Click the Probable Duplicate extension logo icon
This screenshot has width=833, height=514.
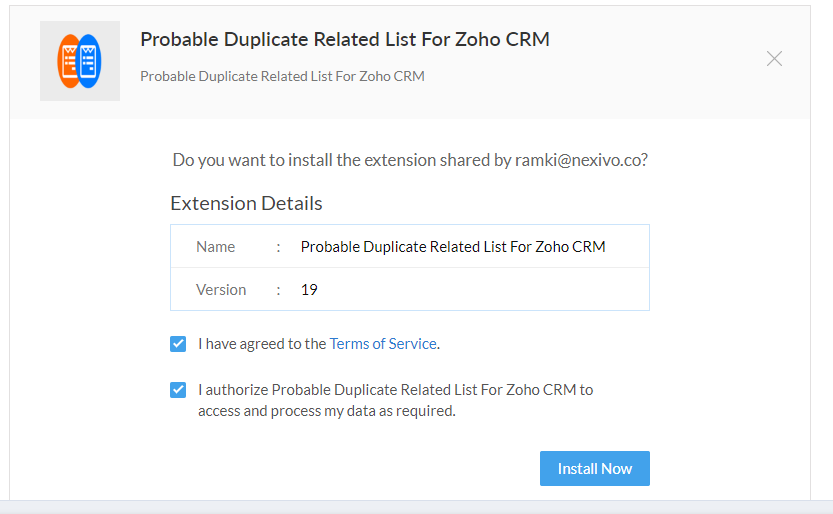tap(80, 61)
